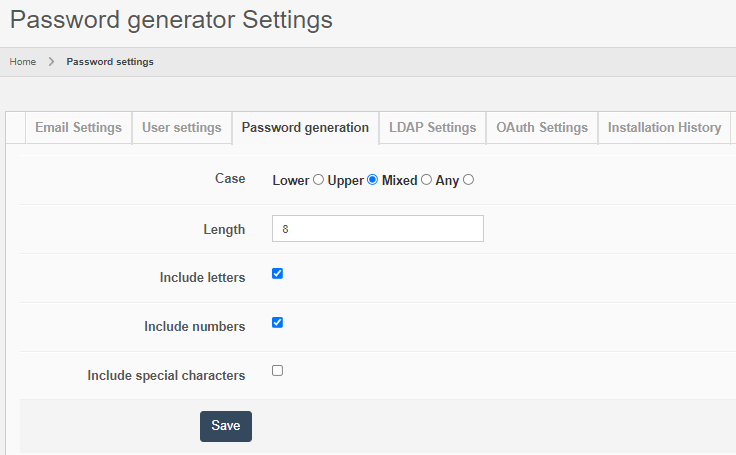This screenshot has width=736, height=455.
Task: Switch to the OAuth Settings tab
Action: (541, 128)
